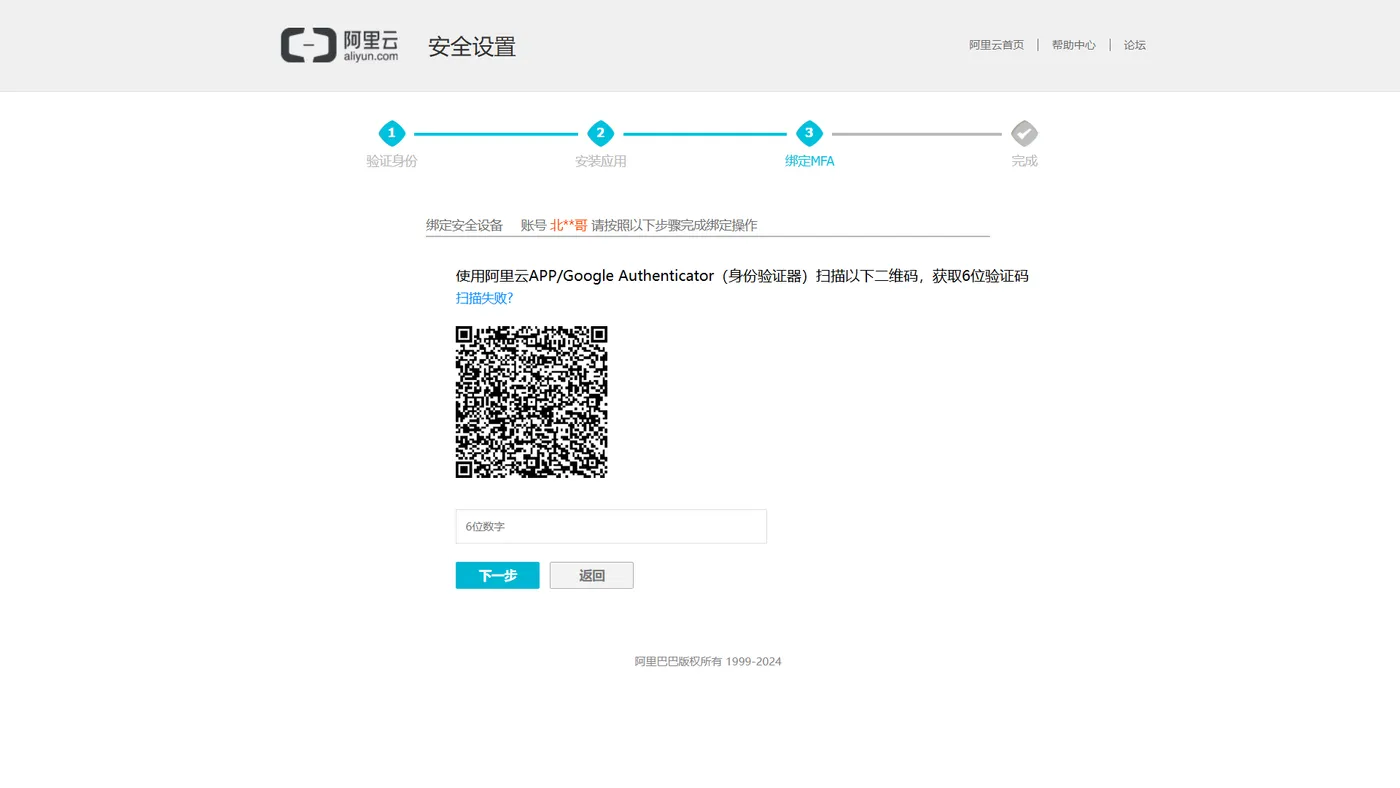Click the Google Authenticator scan instruction text
The image size is (1400, 788).
point(742,276)
